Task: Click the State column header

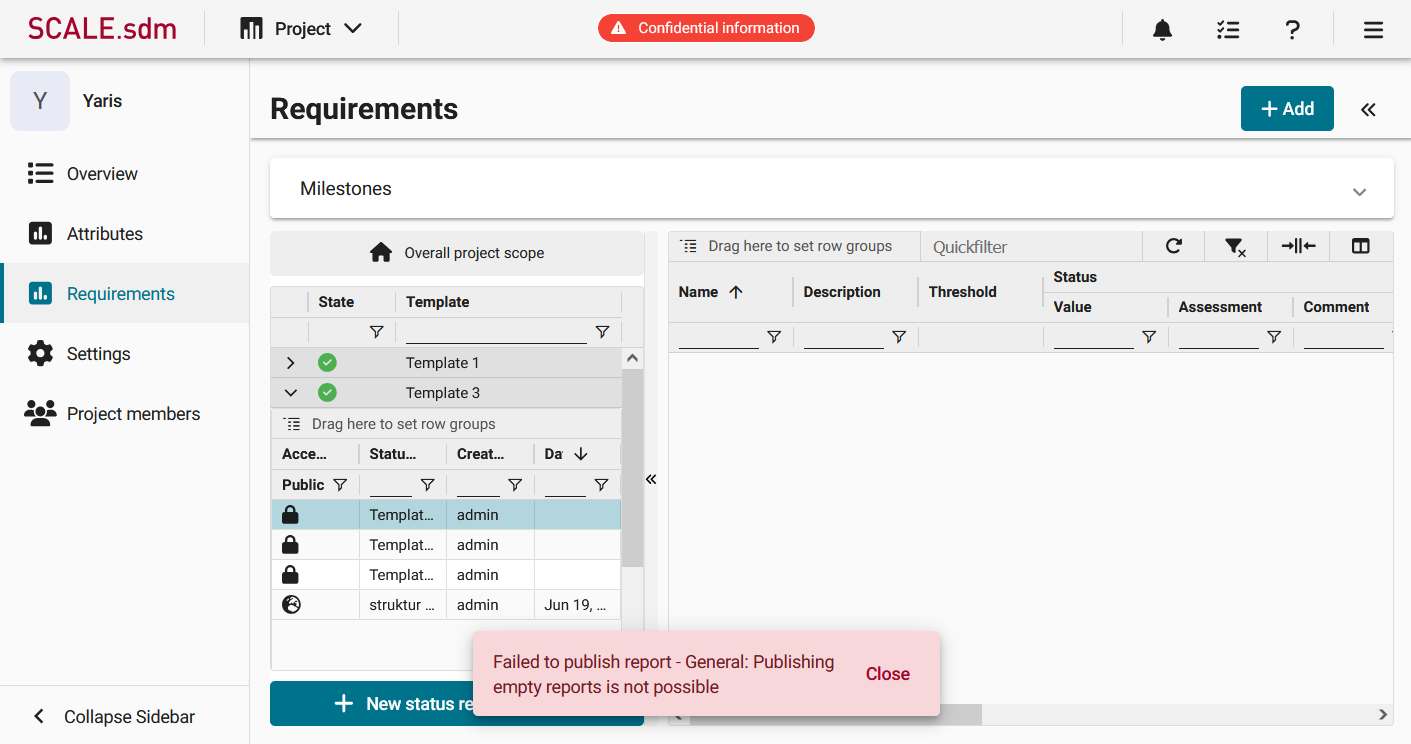Action: (336, 302)
